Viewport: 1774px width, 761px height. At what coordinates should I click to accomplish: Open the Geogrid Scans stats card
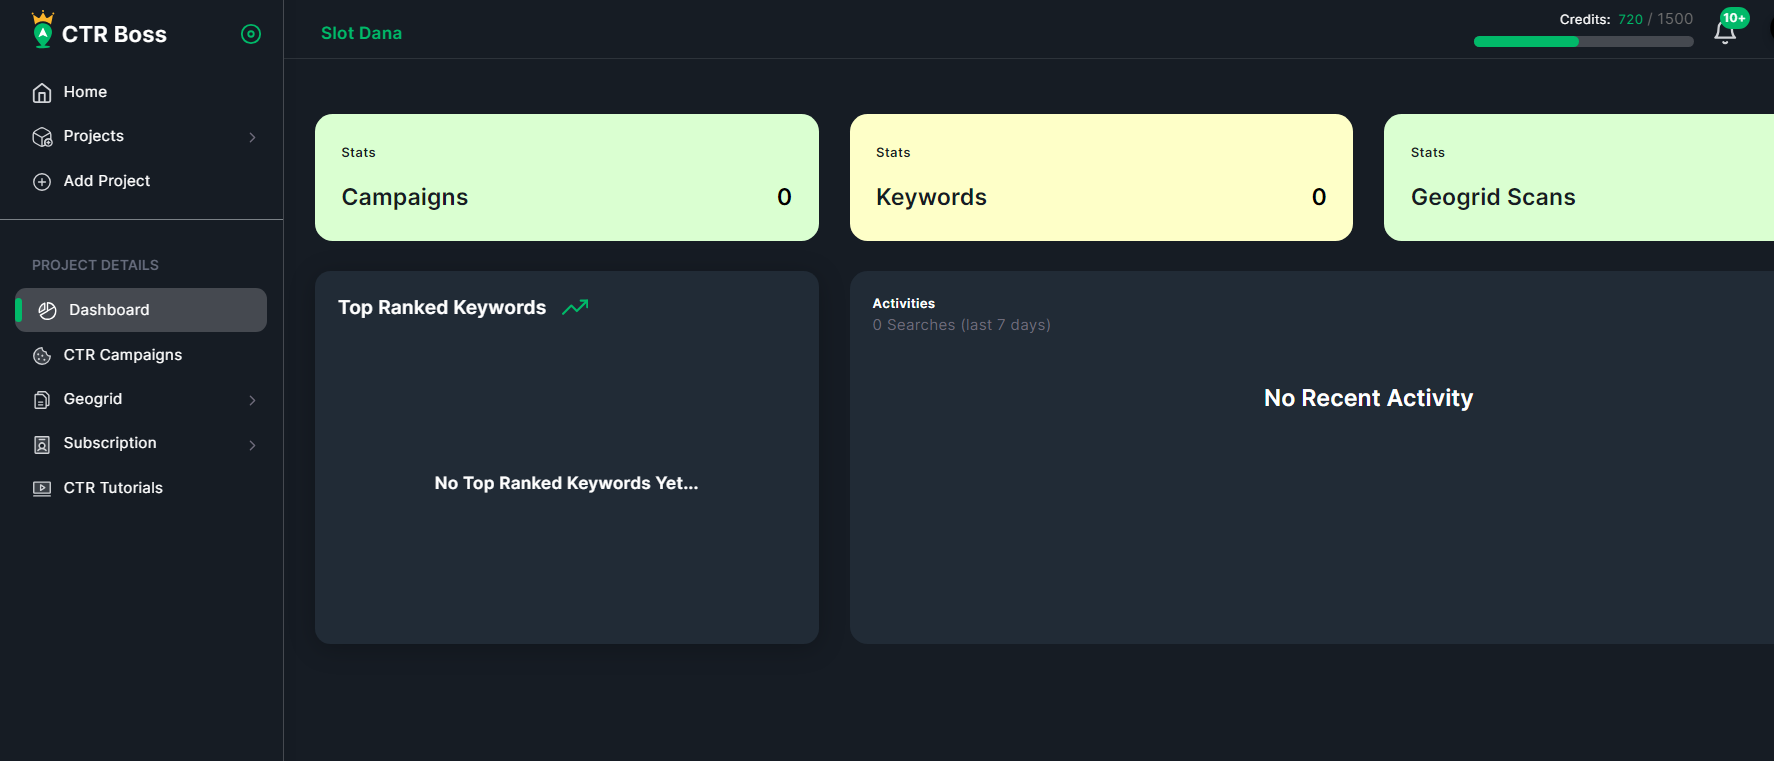click(x=1579, y=177)
